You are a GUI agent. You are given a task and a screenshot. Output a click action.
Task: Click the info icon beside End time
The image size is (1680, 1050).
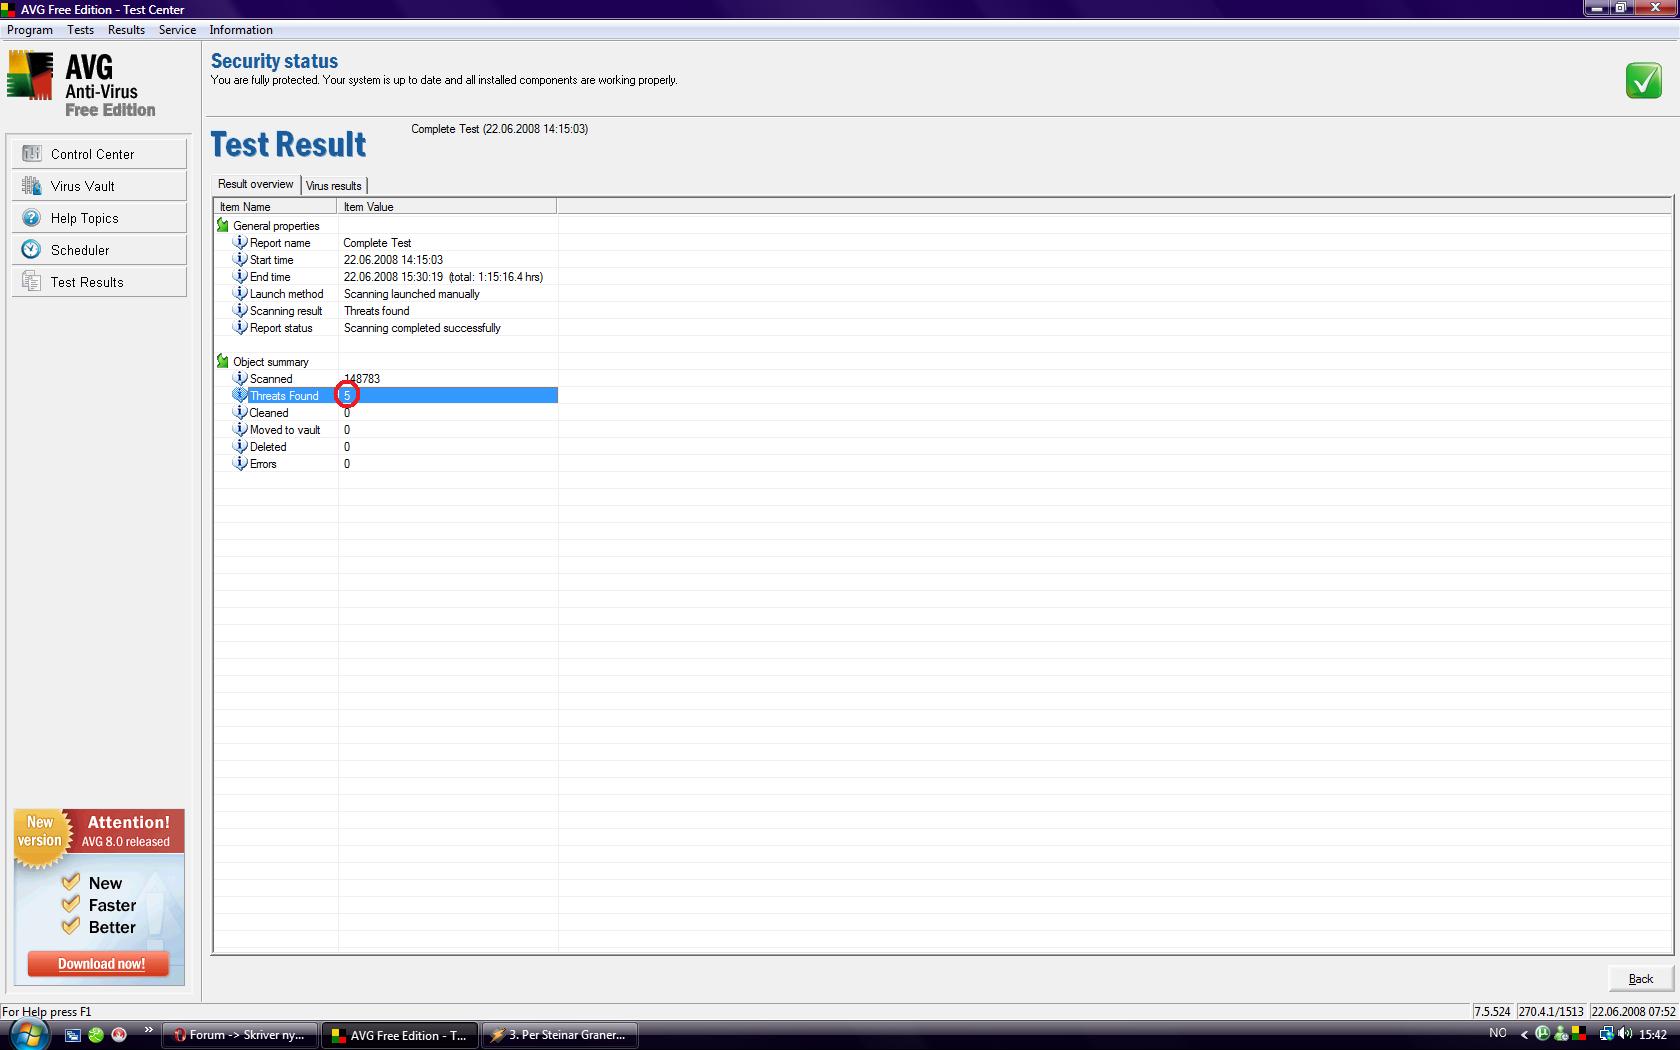pos(240,276)
